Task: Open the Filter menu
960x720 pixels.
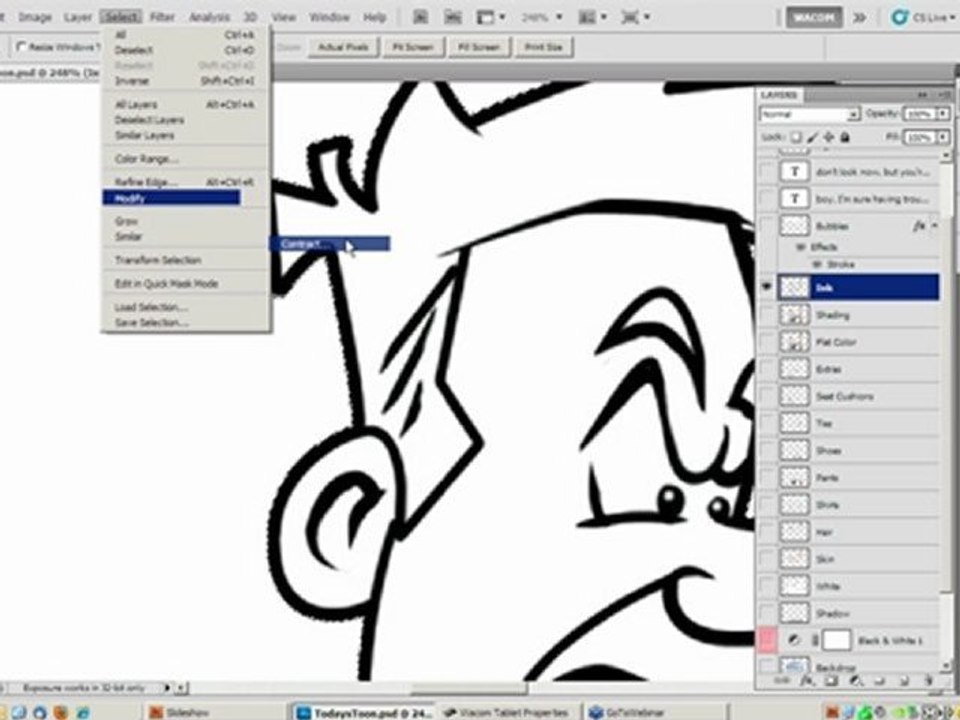Action: point(162,17)
